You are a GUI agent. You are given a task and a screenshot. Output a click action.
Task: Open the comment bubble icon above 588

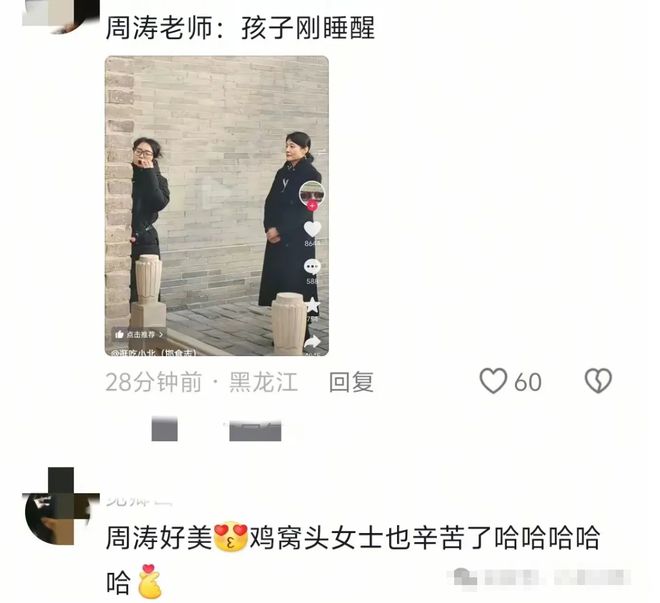point(312,267)
